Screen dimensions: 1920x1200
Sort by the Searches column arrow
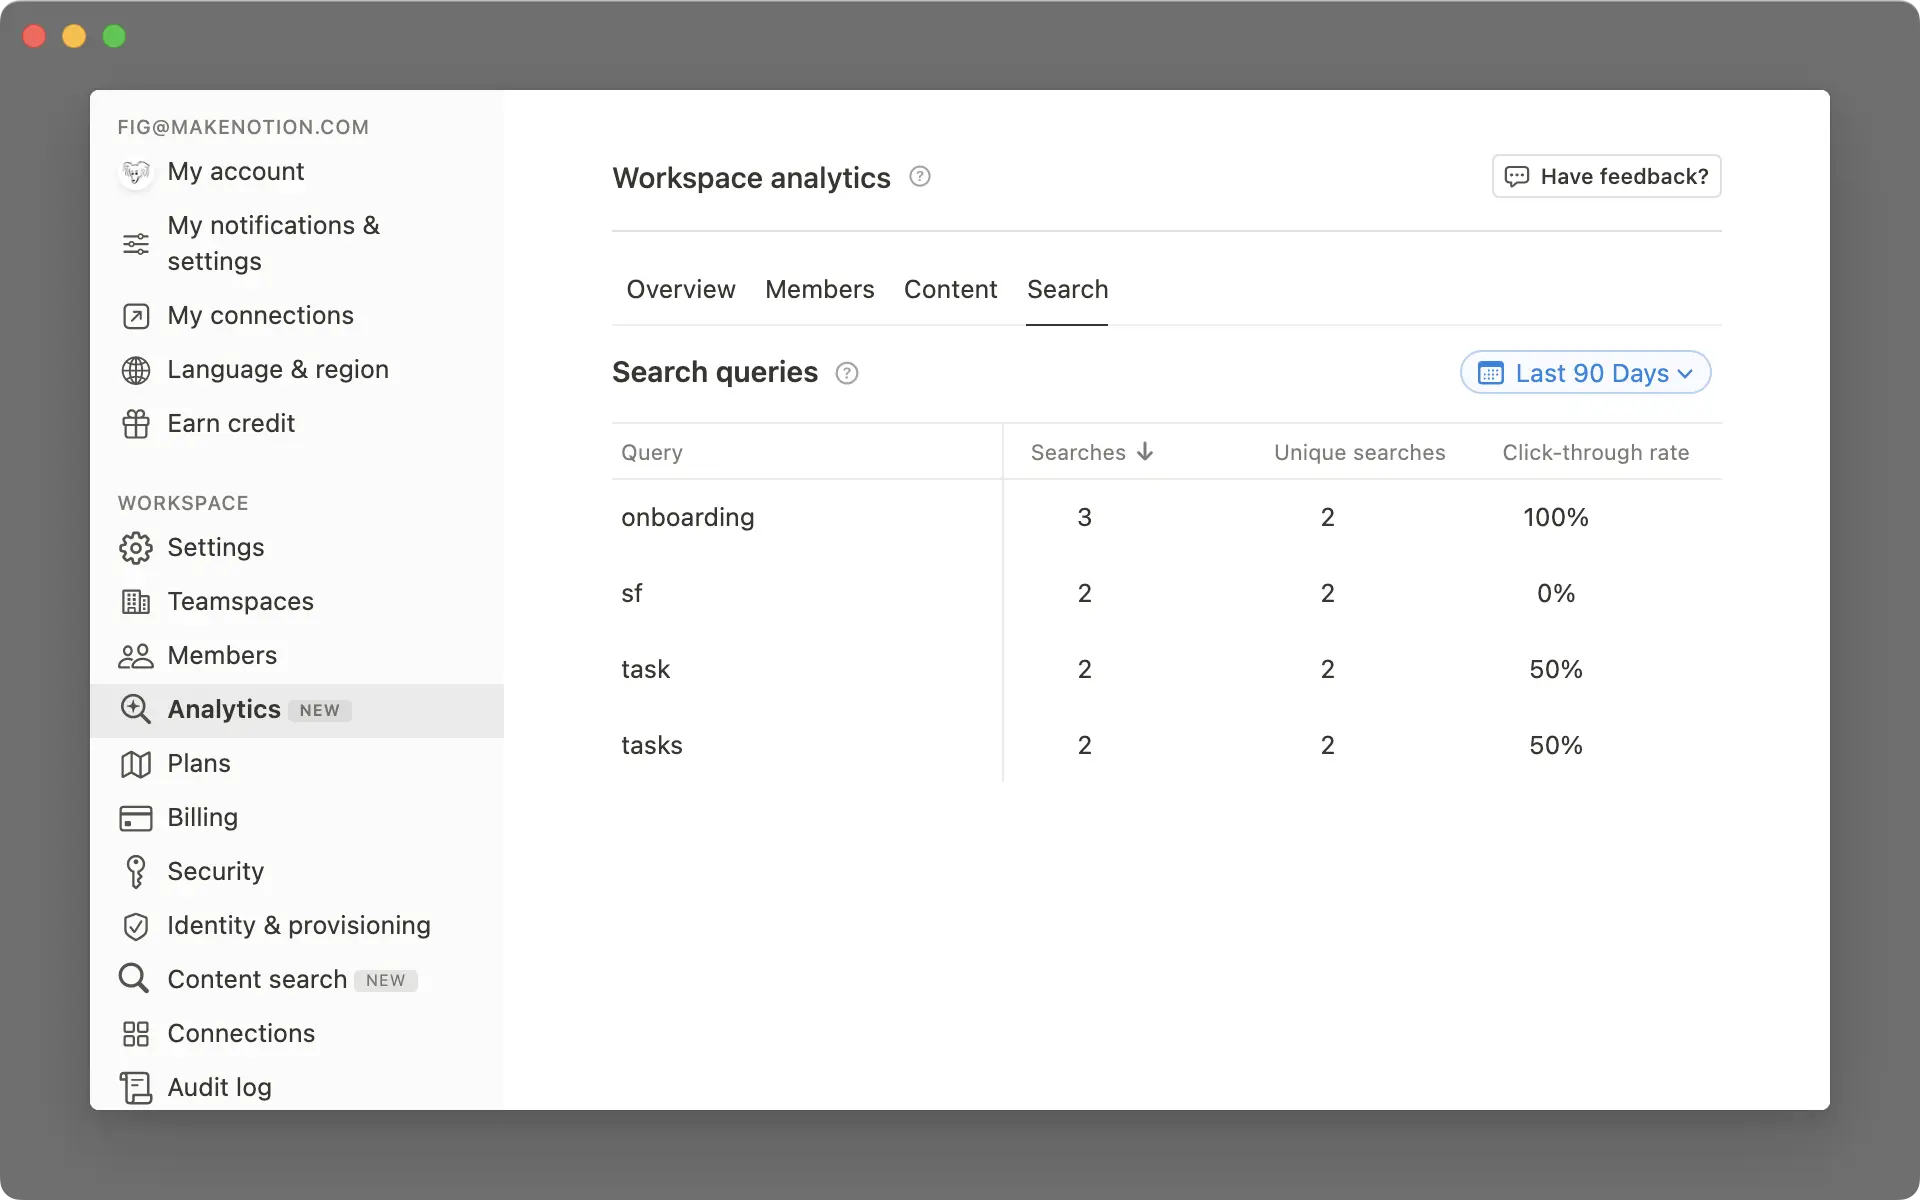pos(1144,451)
